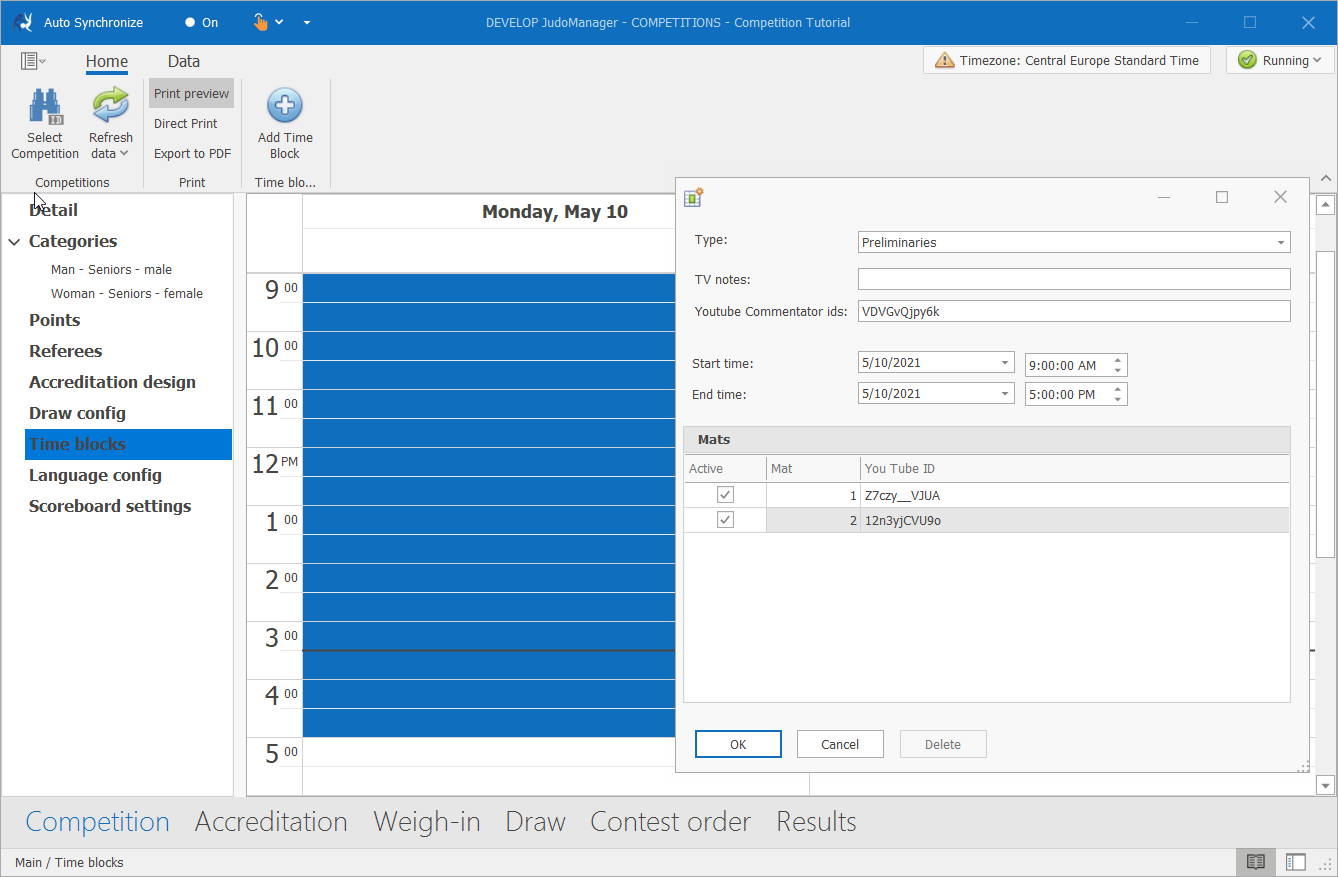Collapse the Categories tree node
The image size is (1338, 877).
point(15,241)
